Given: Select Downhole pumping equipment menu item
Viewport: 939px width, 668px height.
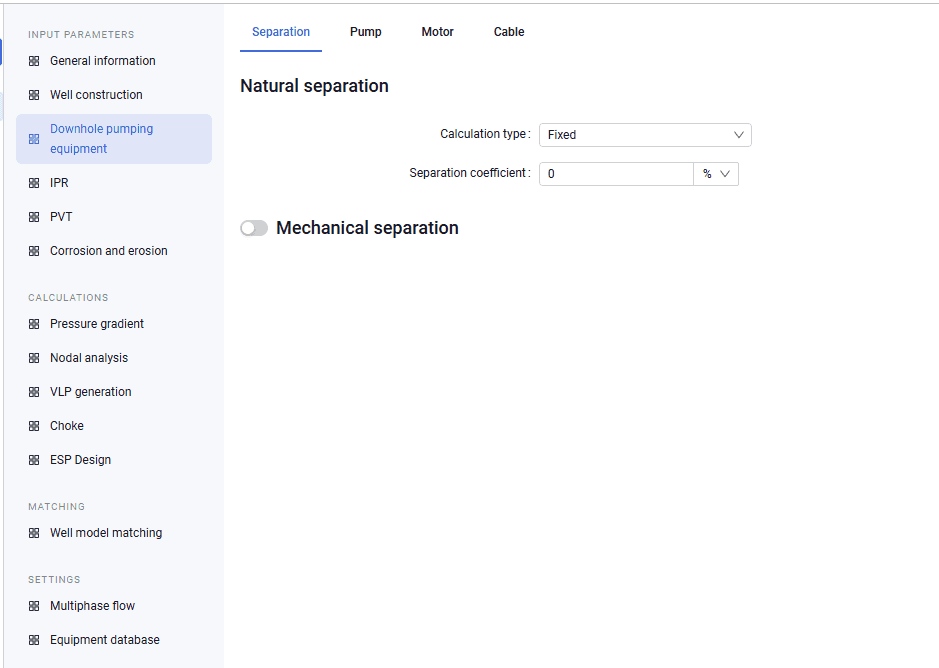Looking at the screenshot, I should point(114,139).
